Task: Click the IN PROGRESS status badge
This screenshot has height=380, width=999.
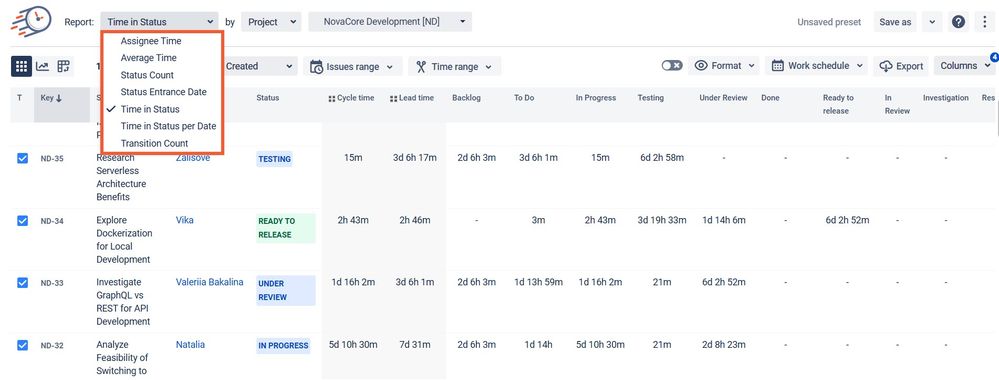Action: point(284,346)
